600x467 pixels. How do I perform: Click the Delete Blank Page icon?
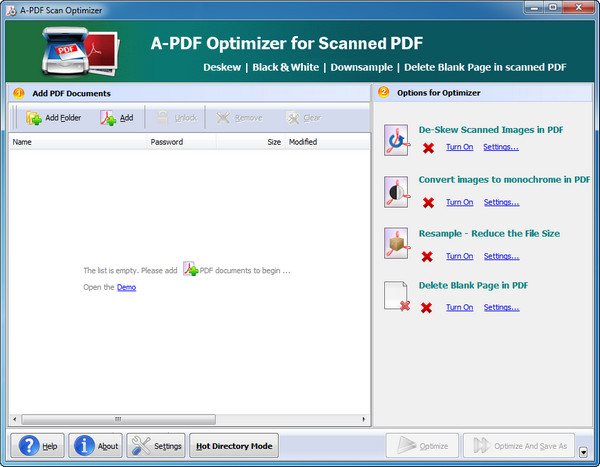(396, 296)
